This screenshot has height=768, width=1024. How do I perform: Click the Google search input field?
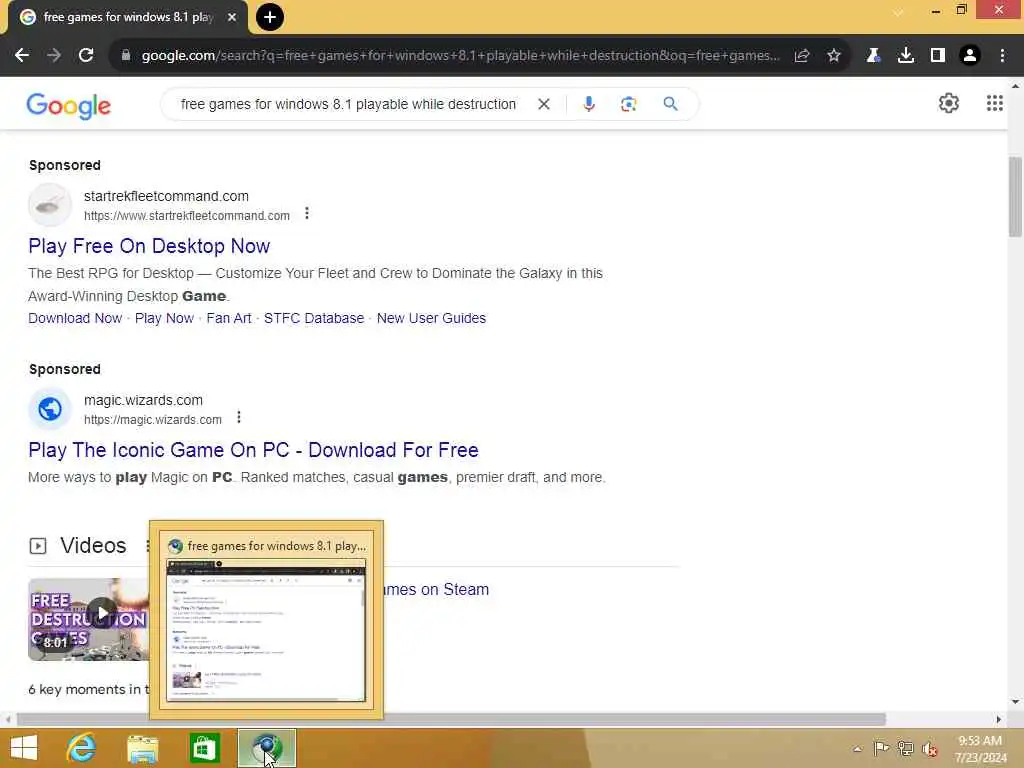pyautogui.click(x=348, y=104)
